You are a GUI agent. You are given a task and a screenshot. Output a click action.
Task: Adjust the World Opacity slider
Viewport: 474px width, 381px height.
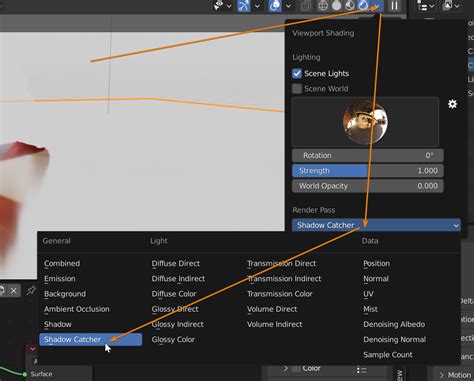[368, 186]
